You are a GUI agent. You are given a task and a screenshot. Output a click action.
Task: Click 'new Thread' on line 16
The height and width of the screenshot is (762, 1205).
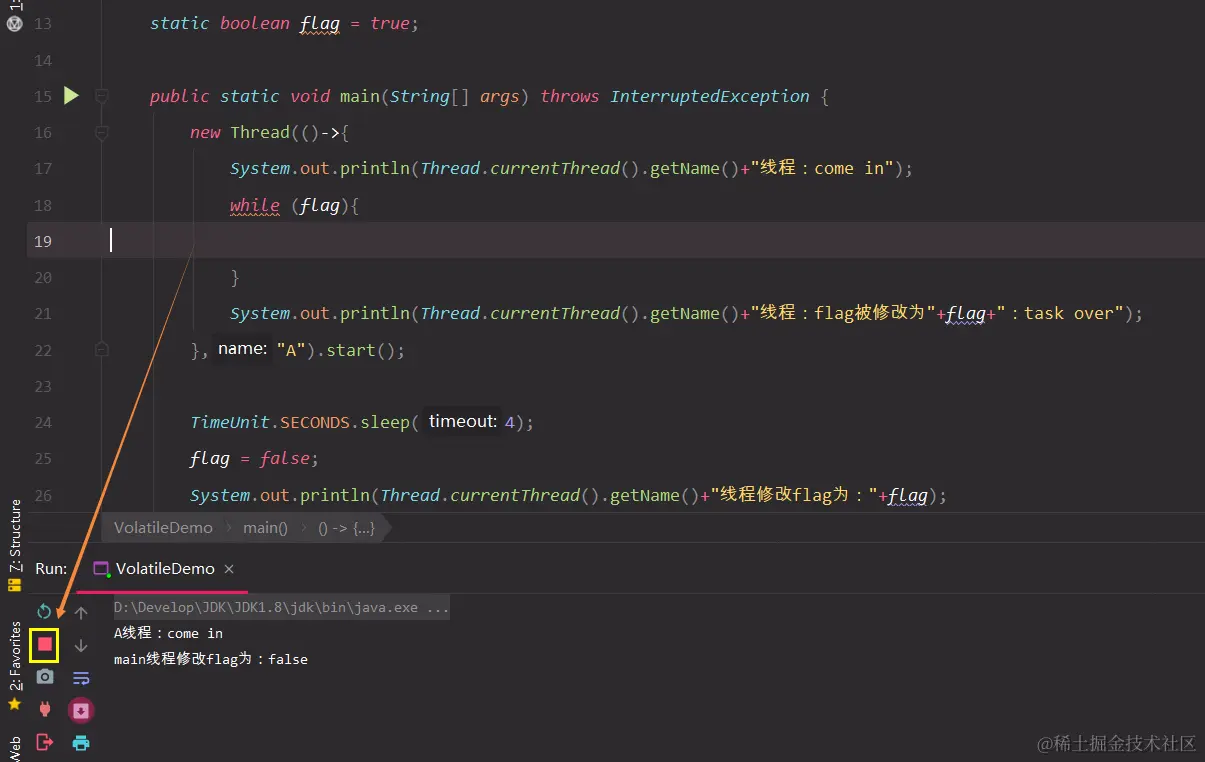coord(239,132)
